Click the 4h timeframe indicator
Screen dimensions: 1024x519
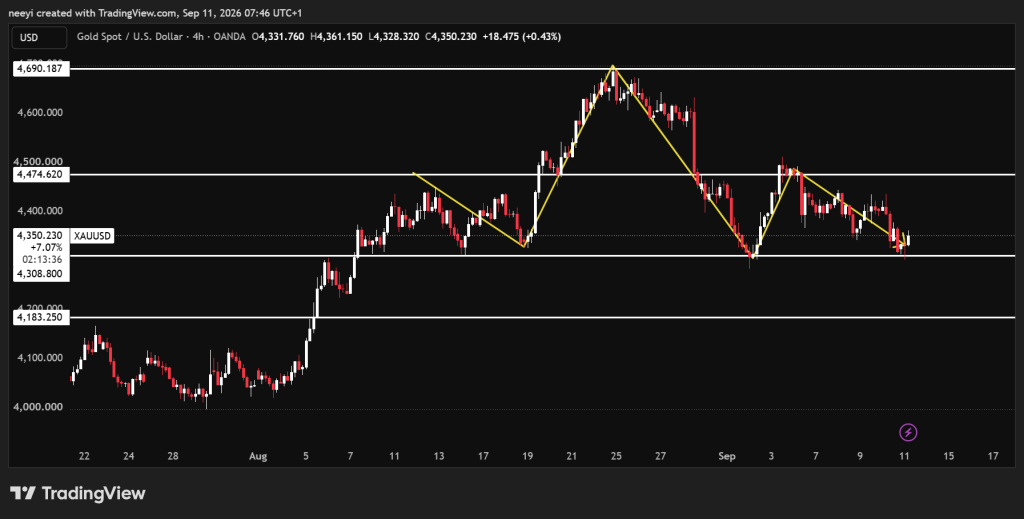197,37
